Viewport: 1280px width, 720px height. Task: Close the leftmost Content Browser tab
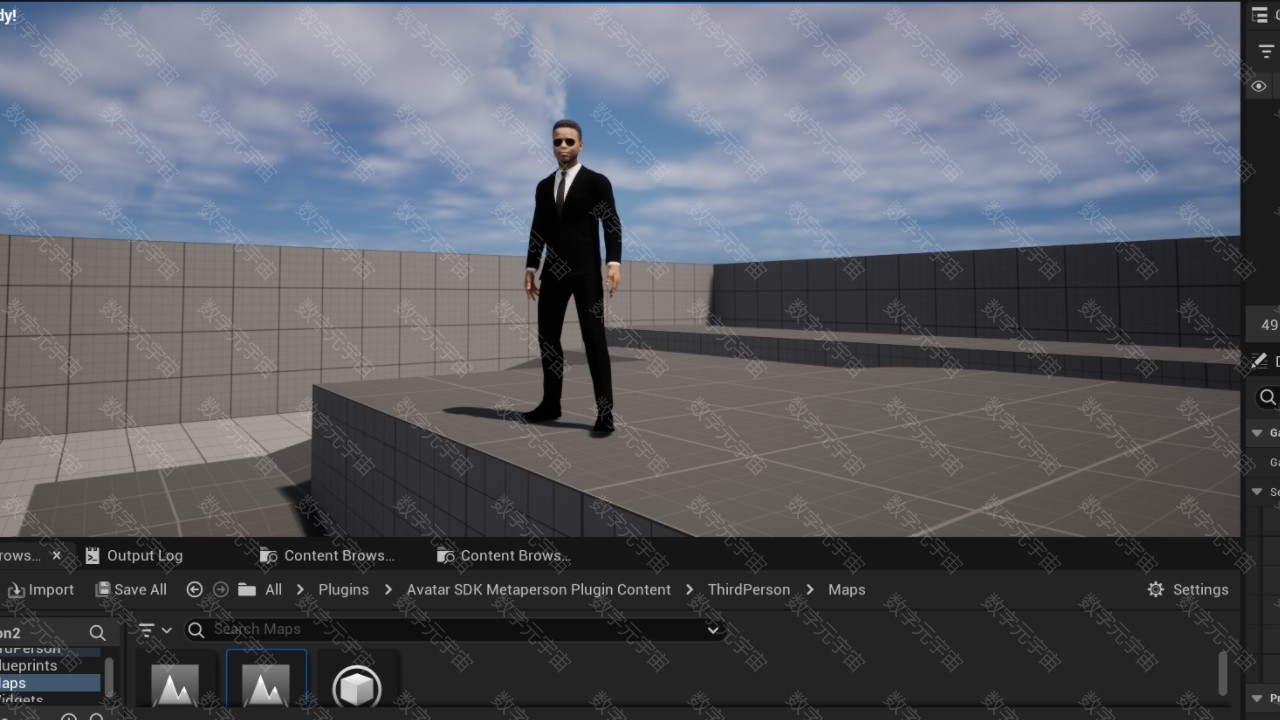57,555
